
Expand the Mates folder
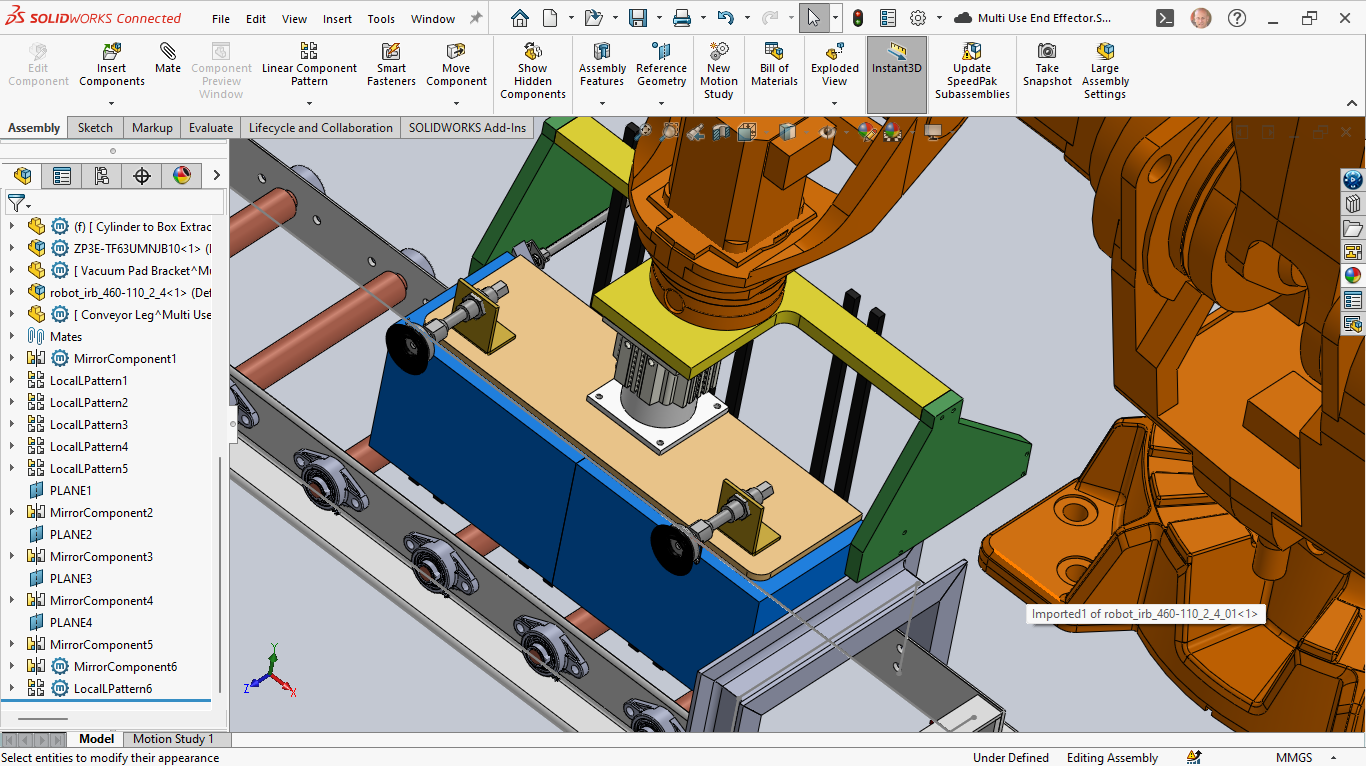(12, 336)
